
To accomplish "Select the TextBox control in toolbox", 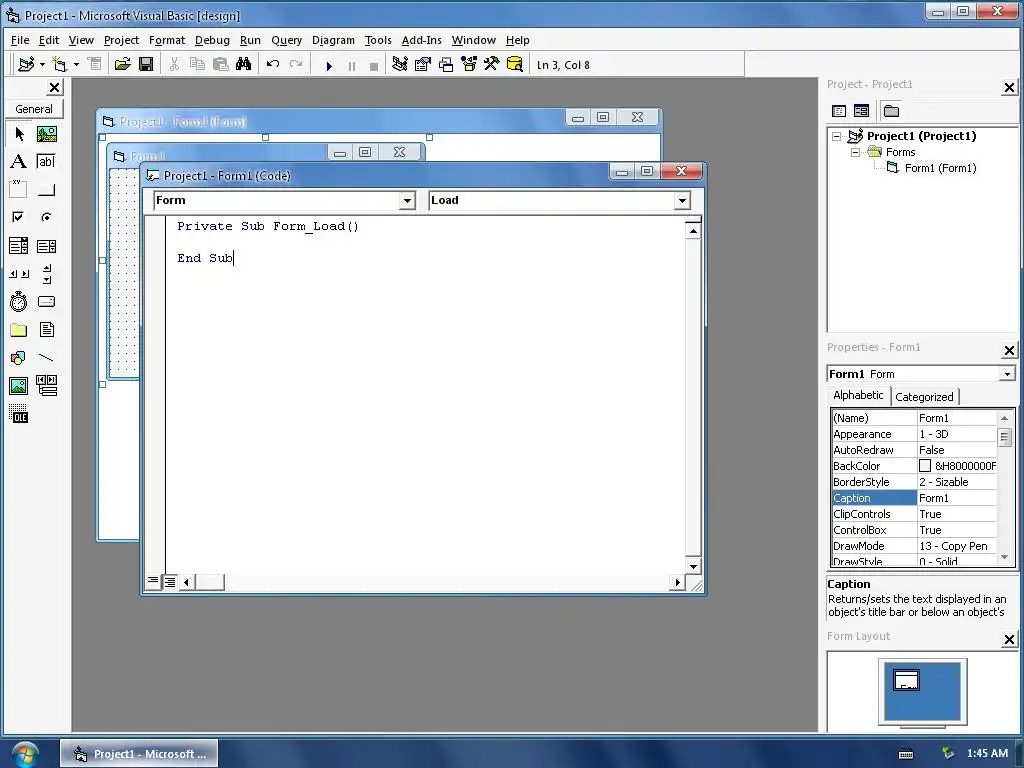I will [46, 161].
